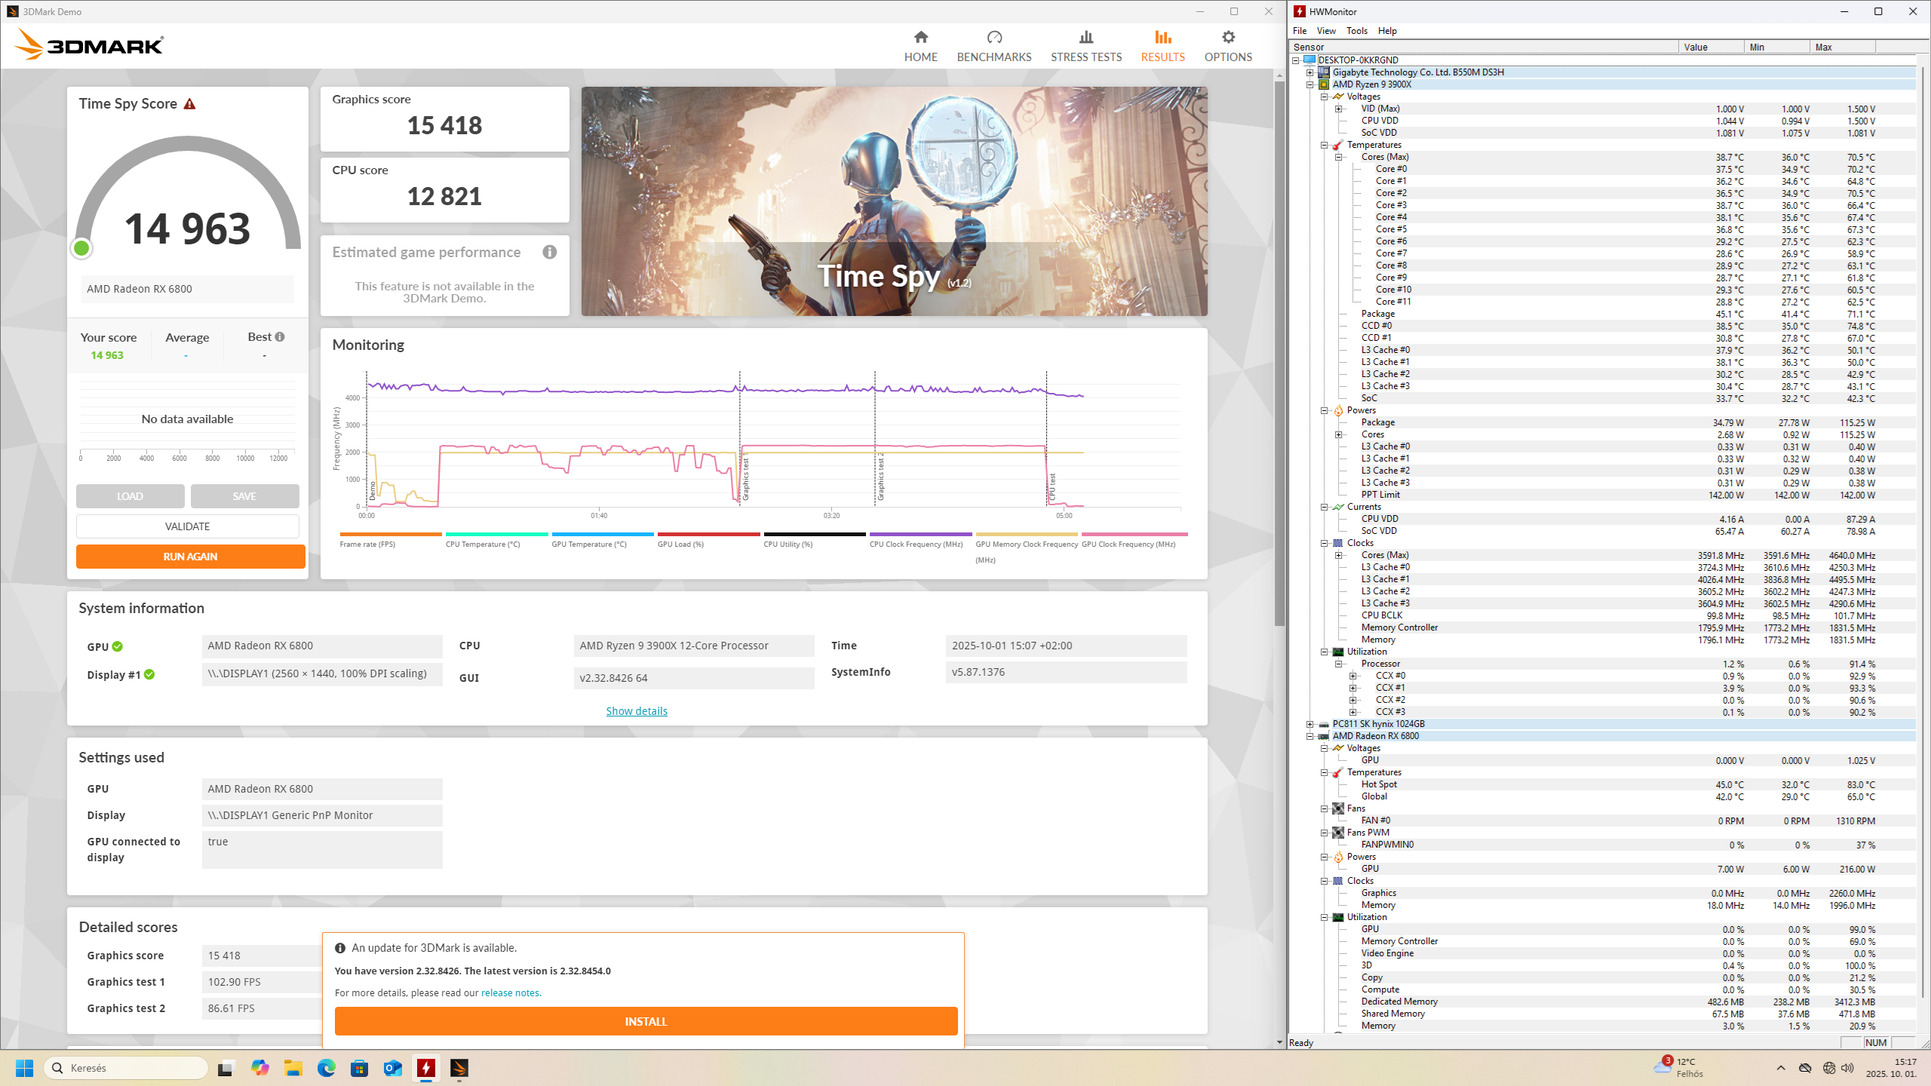Open the Tools menu in HWMonitor
Screen dimensions: 1931x1086
point(1356,31)
